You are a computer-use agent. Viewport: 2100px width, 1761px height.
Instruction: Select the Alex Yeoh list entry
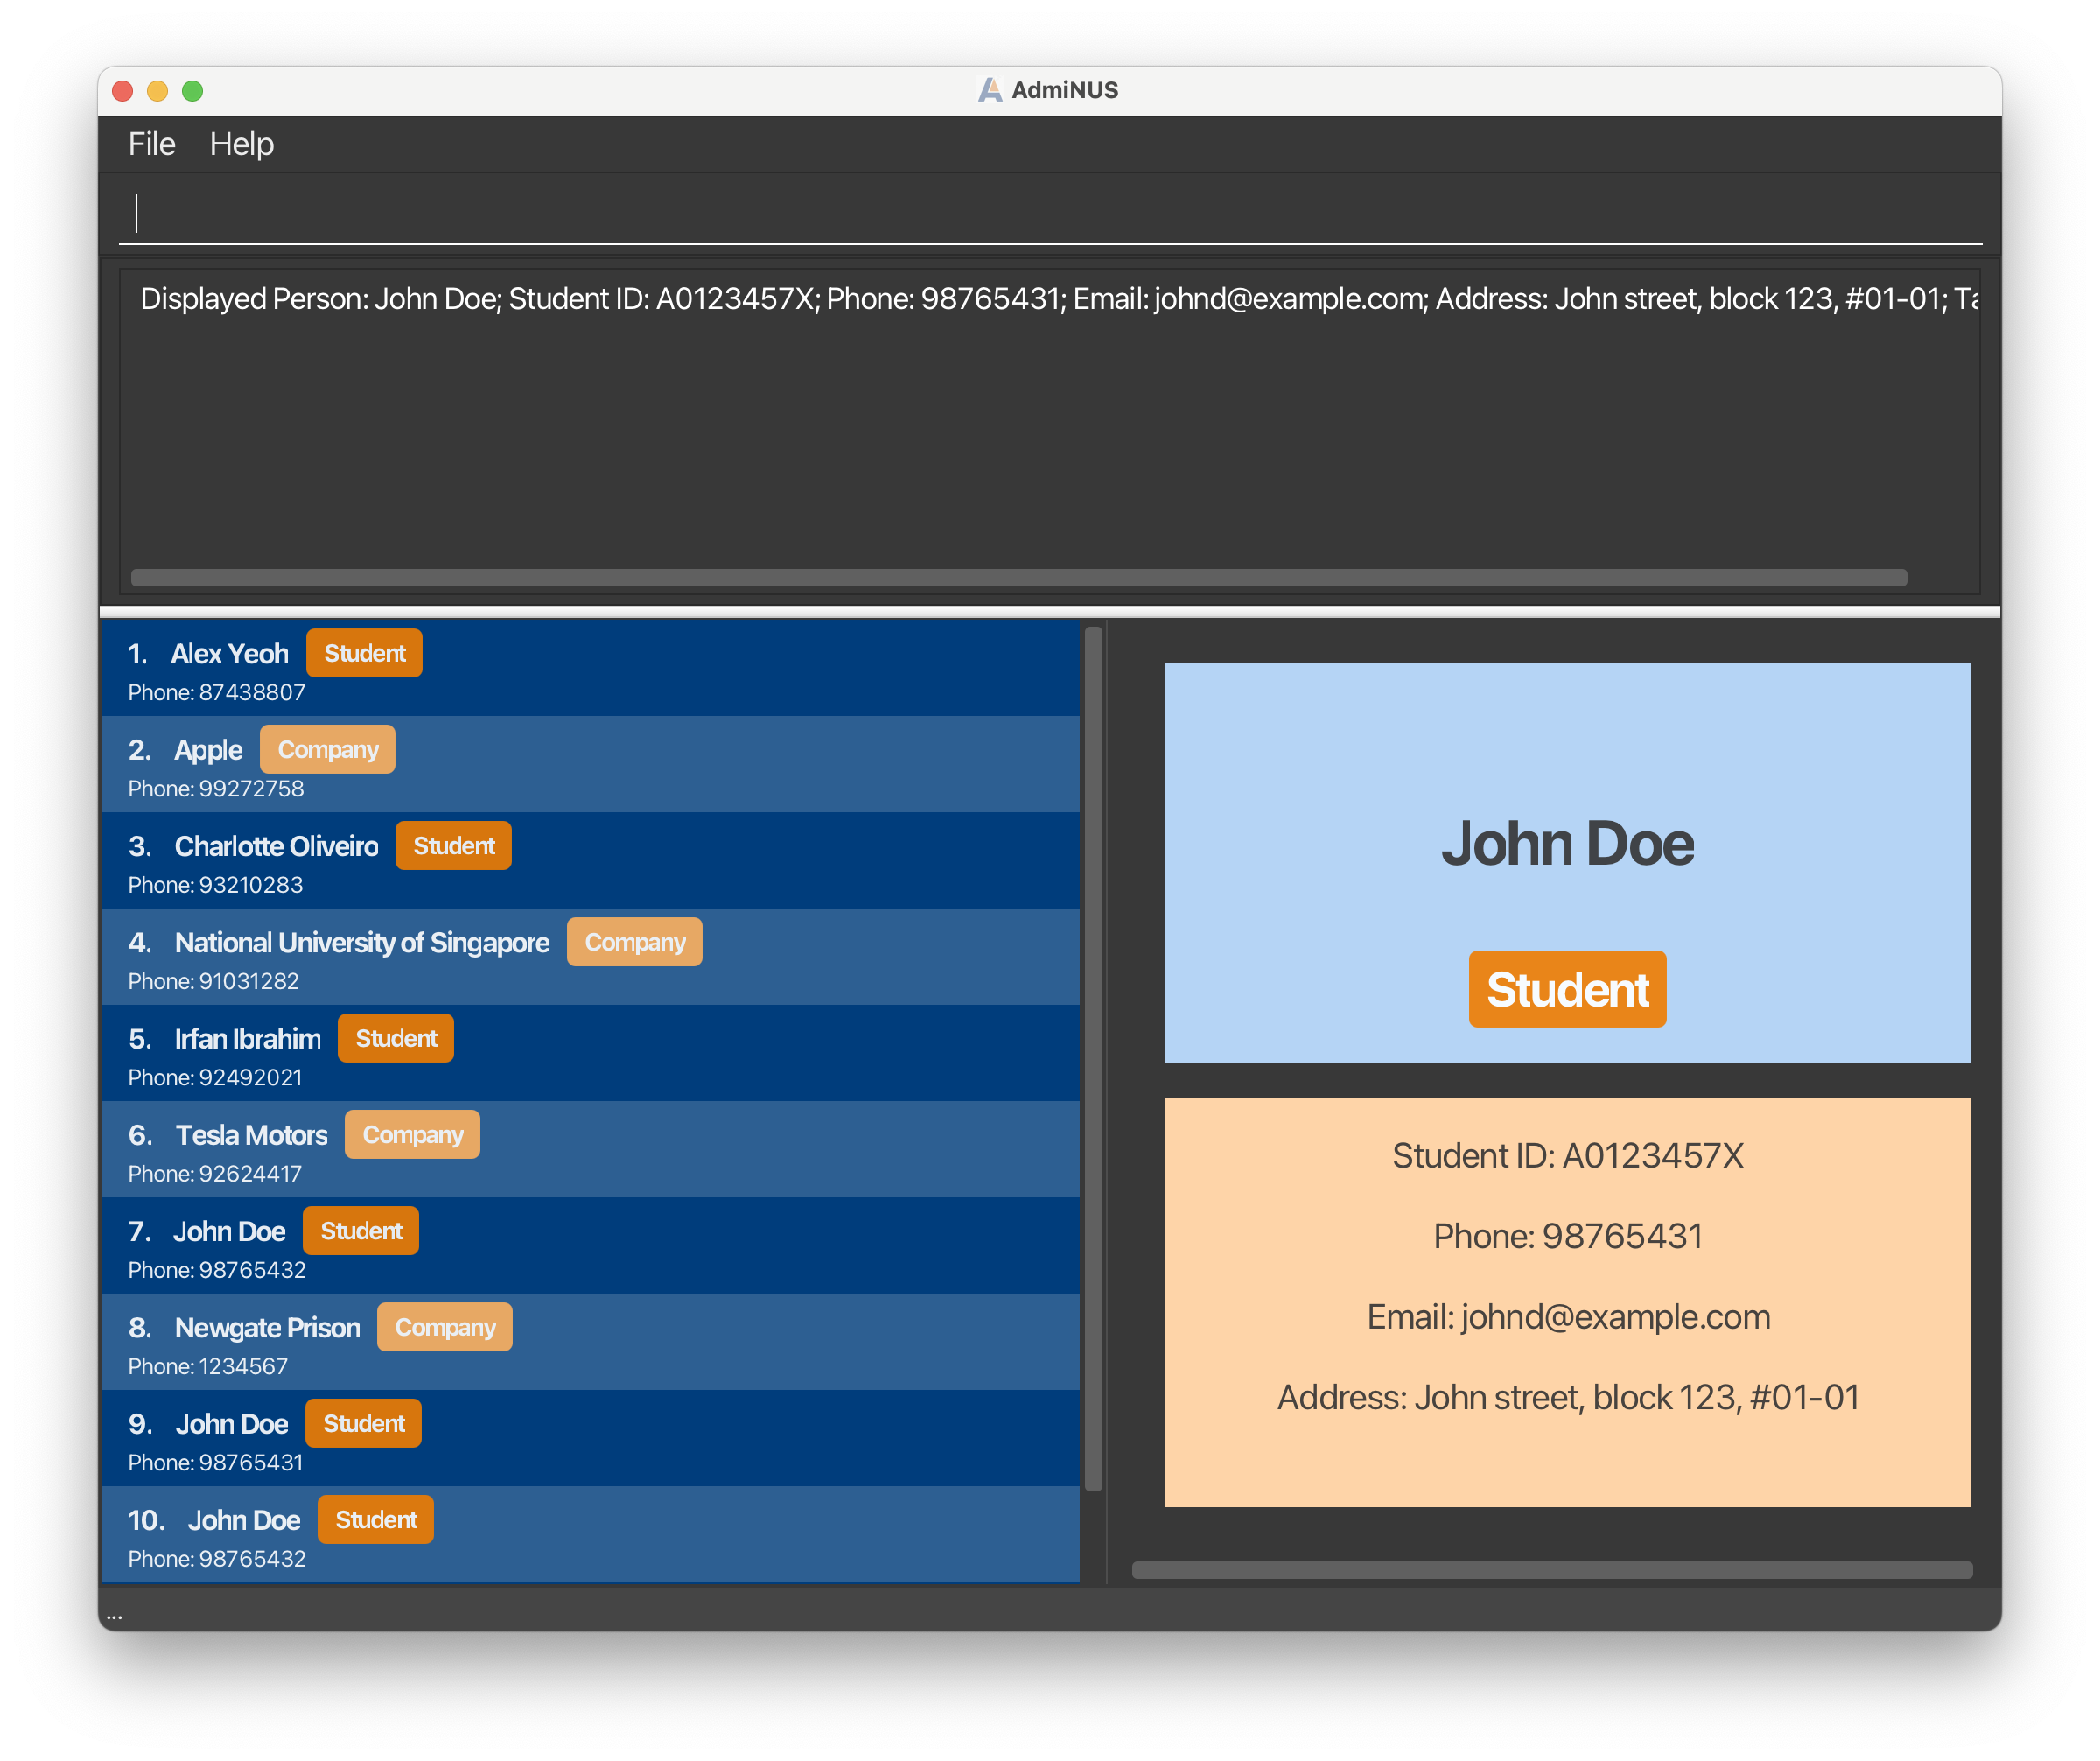pos(229,654)
